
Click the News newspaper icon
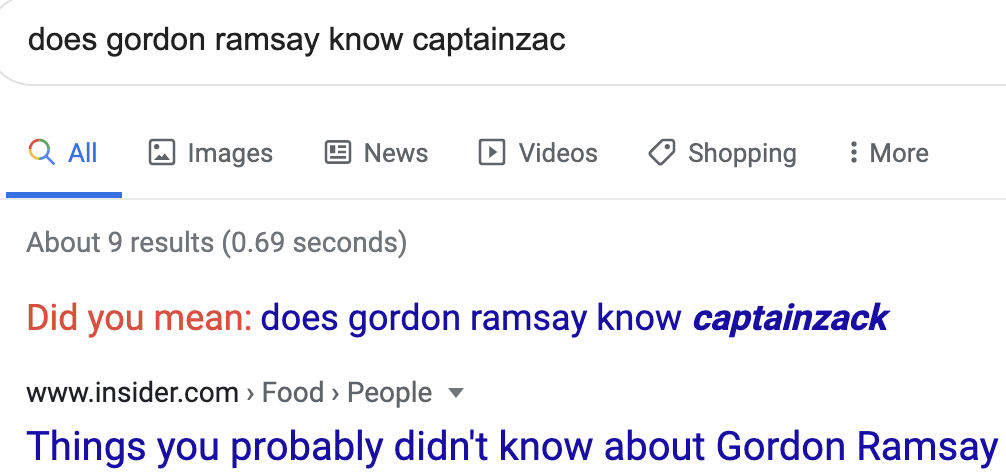[337, 153]
